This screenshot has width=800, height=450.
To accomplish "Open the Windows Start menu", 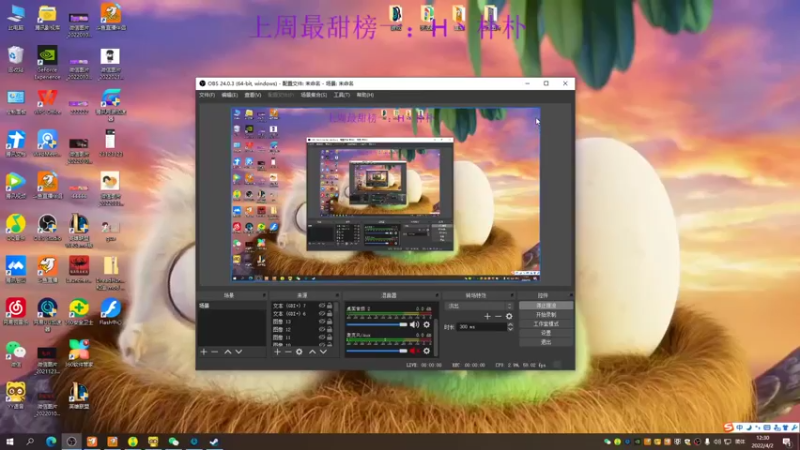I will 10,442.
